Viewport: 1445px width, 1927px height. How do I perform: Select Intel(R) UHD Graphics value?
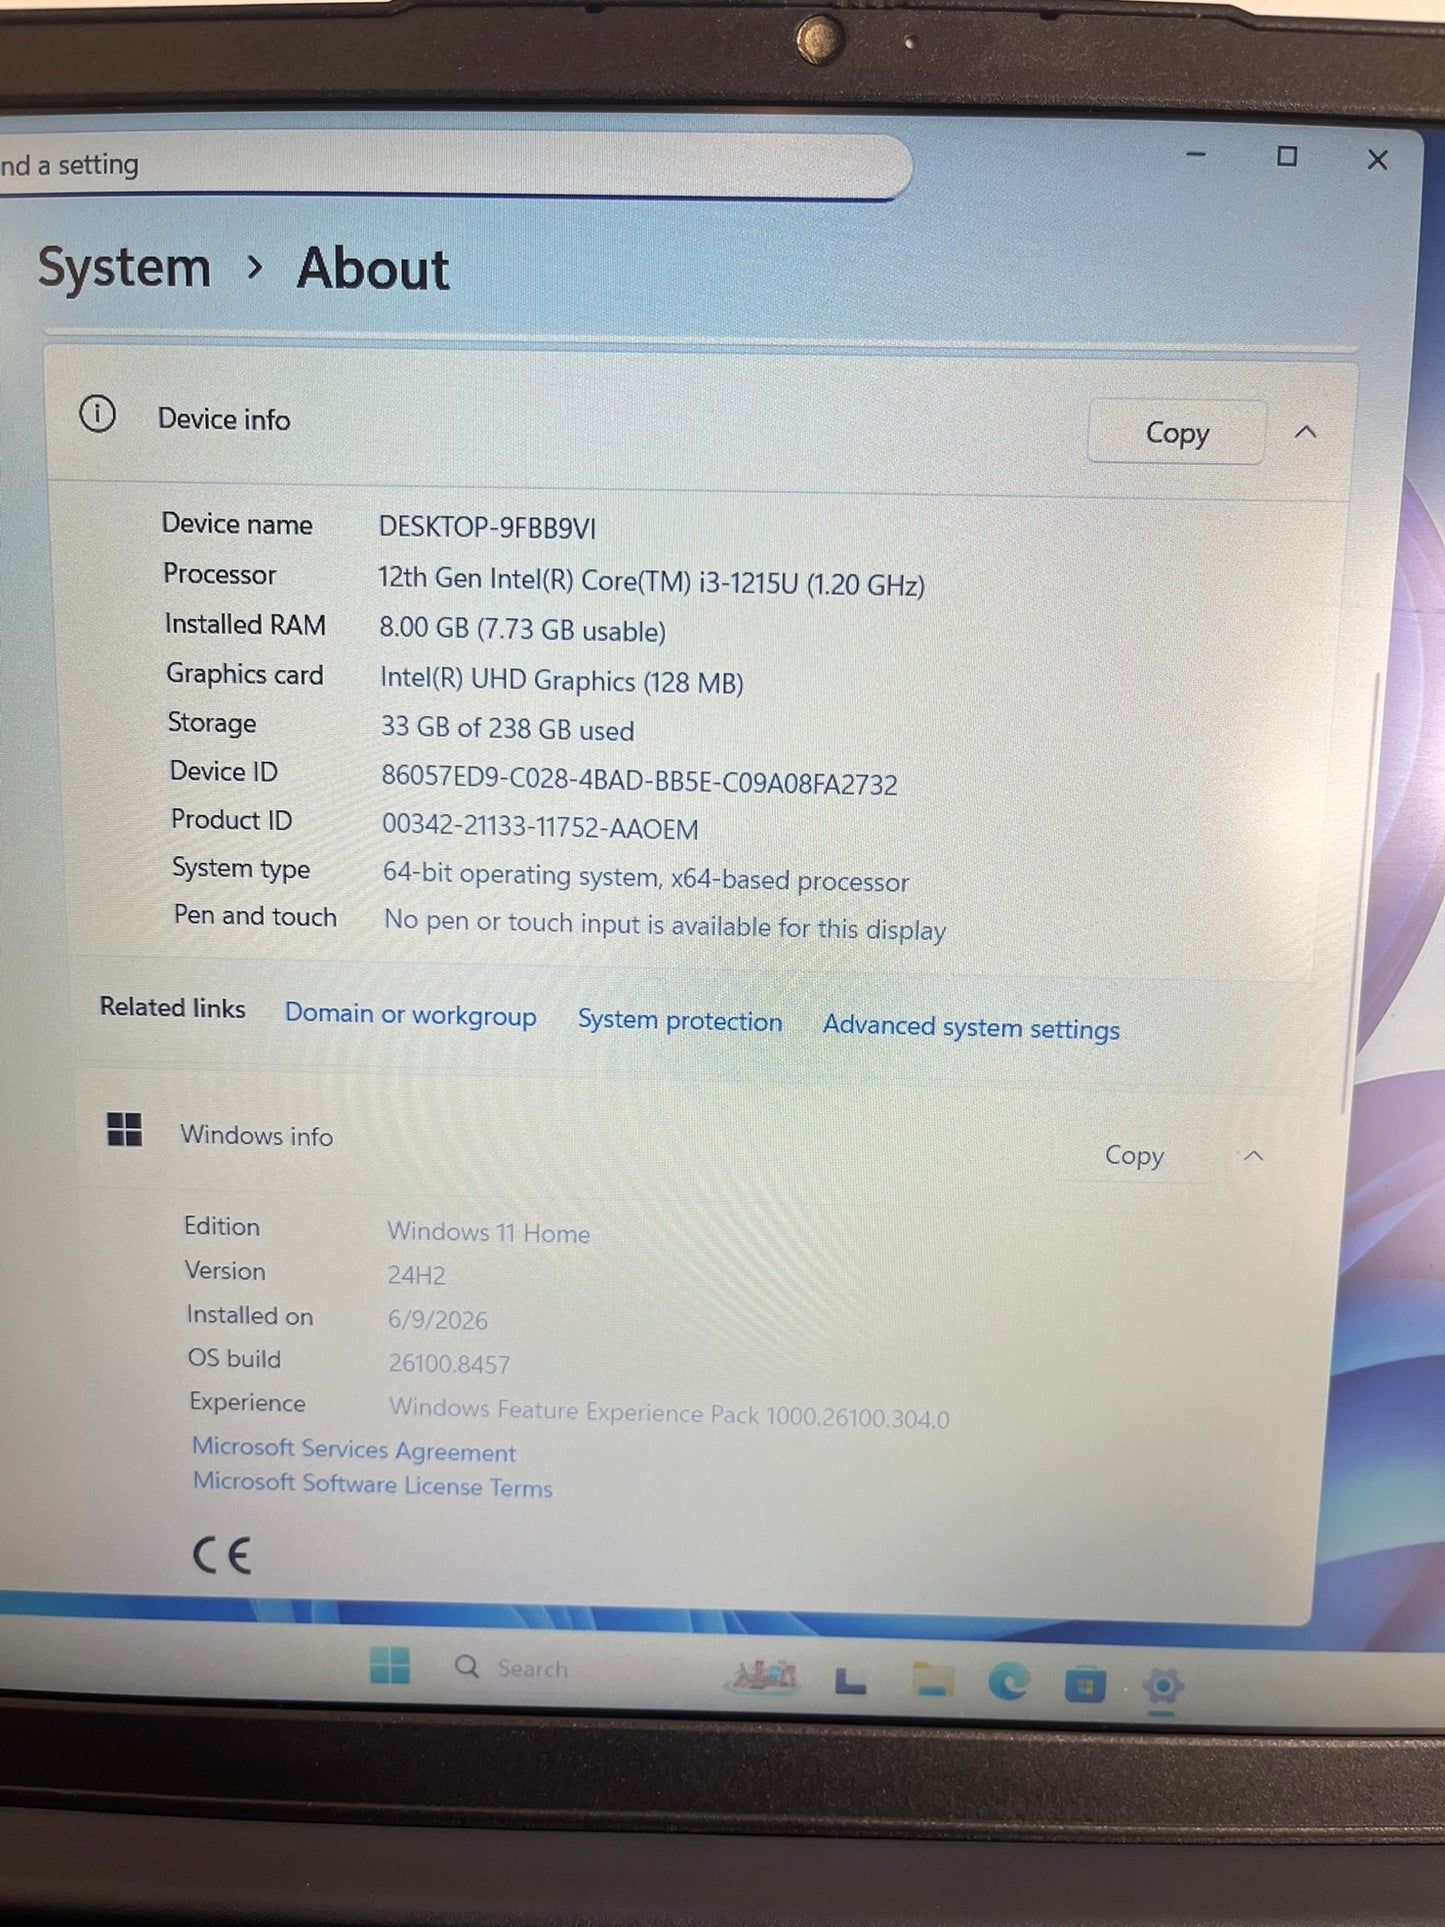pos(561,680)
